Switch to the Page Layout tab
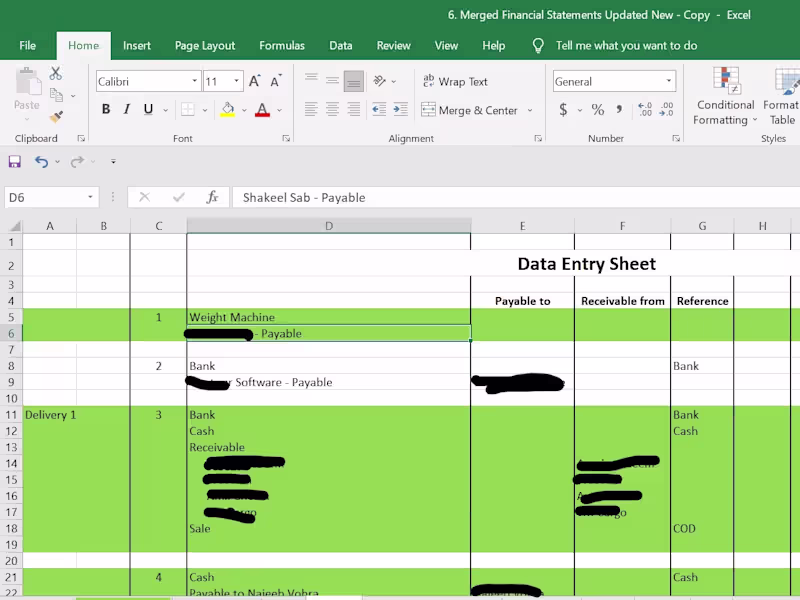This screenshot has height=600, width=800. click(x=205, y=45)
